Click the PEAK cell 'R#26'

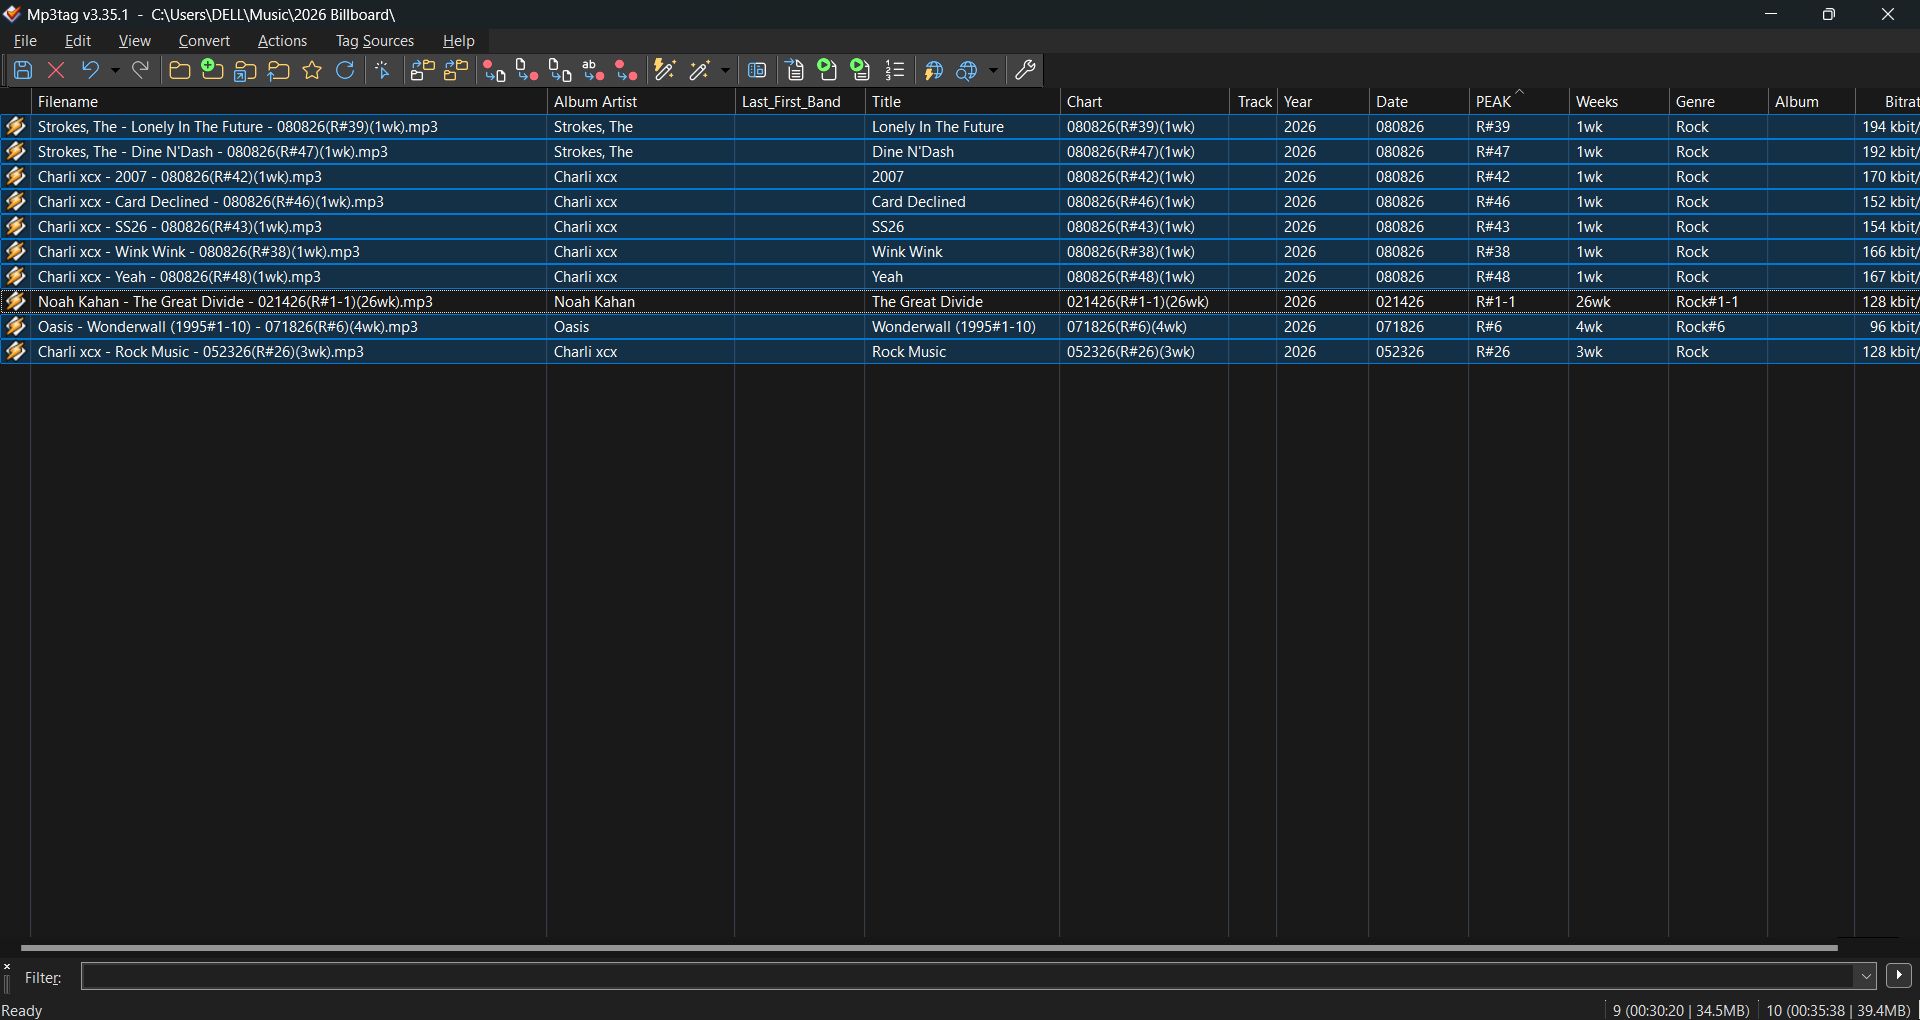click(x=1493, y=352)
